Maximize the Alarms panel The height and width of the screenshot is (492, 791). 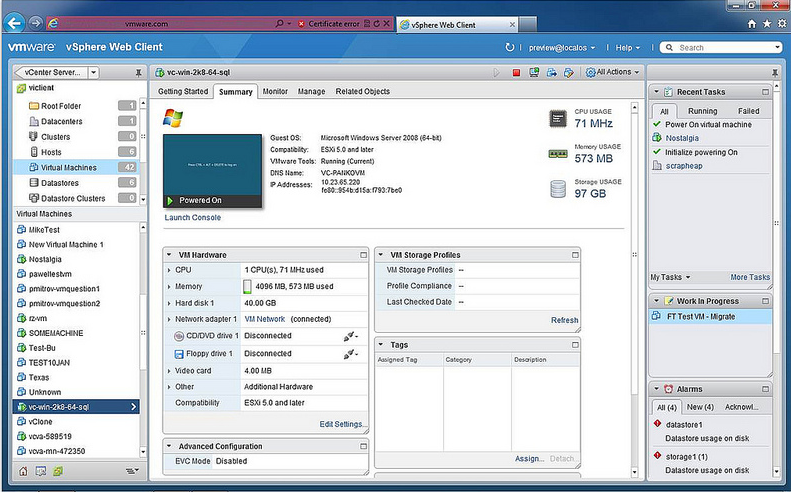[765, 390]
